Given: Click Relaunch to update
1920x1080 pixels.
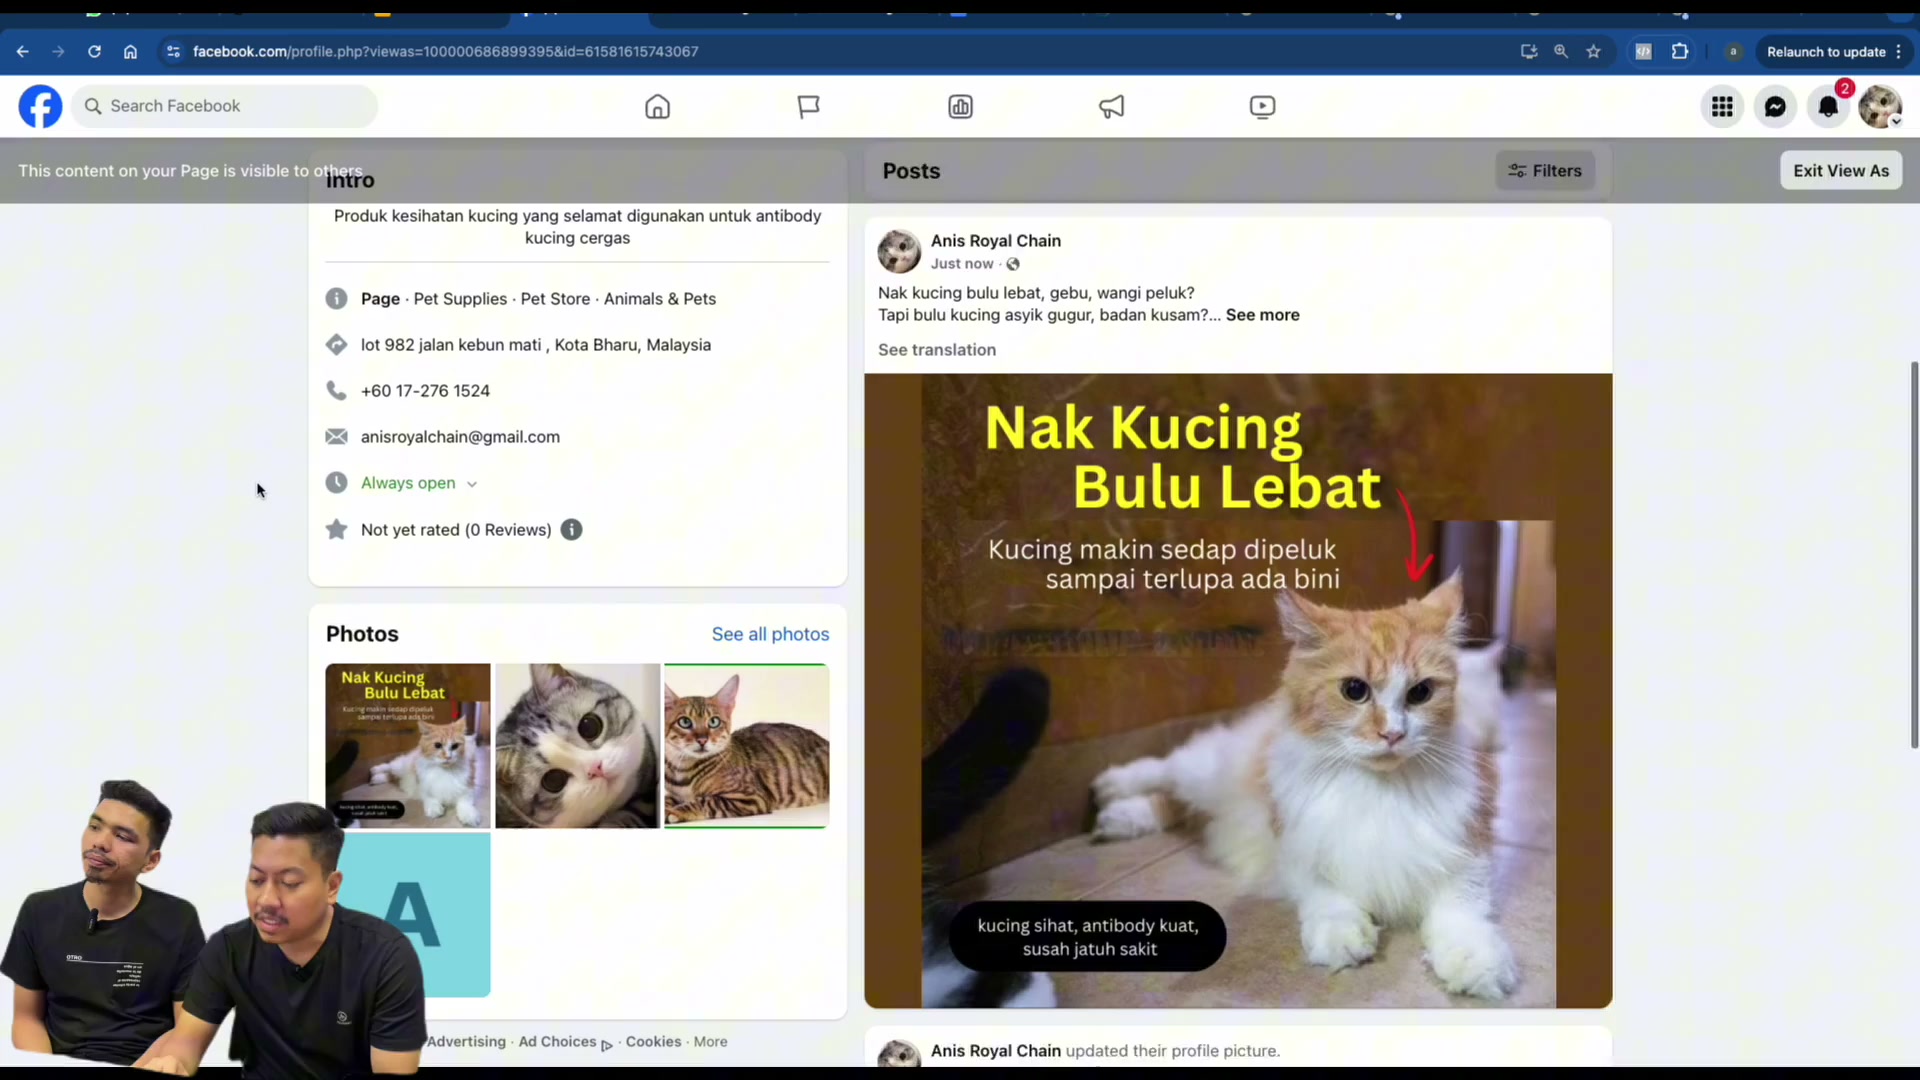Looking at the screenshot, I should click(1826, 52).
